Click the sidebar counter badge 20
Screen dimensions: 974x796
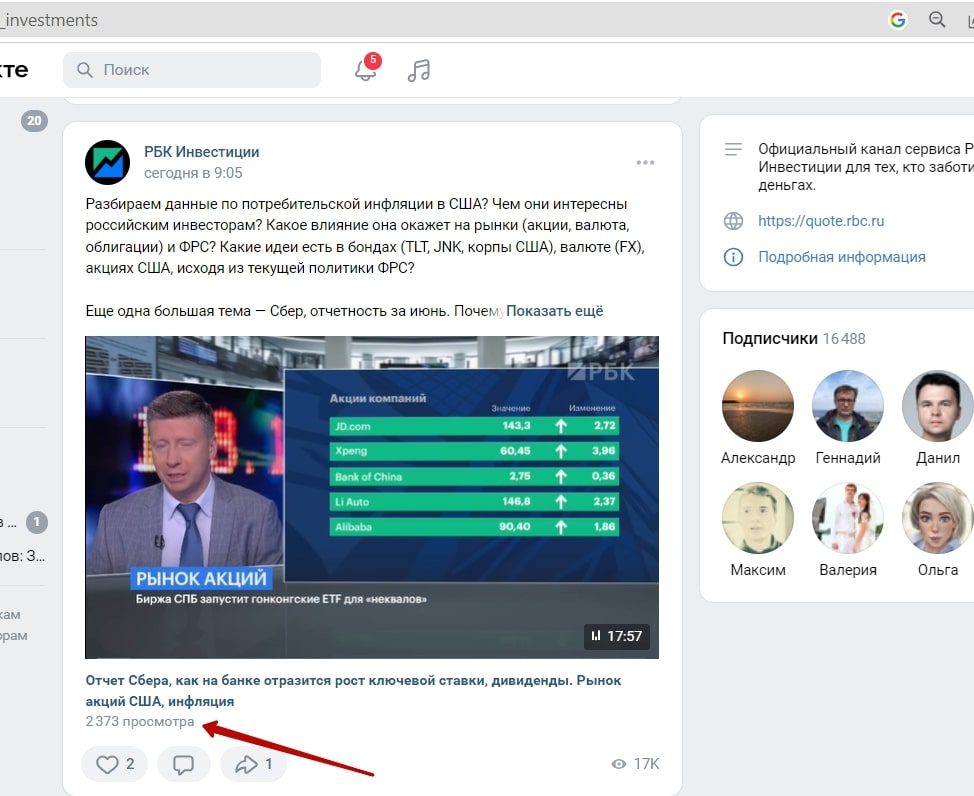pyautogui.click(x=34, y=121)
